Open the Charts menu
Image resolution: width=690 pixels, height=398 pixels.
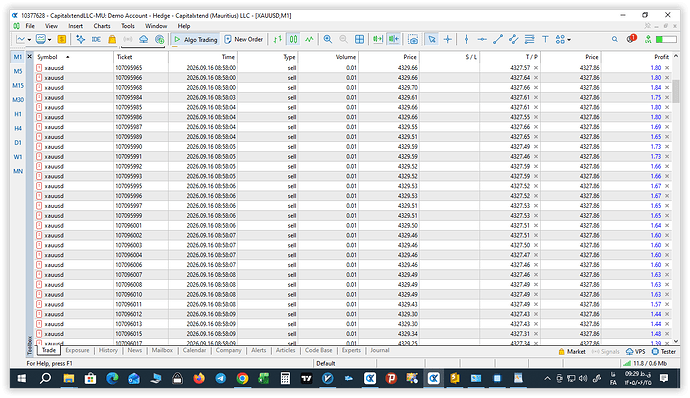tap(102, 26)
